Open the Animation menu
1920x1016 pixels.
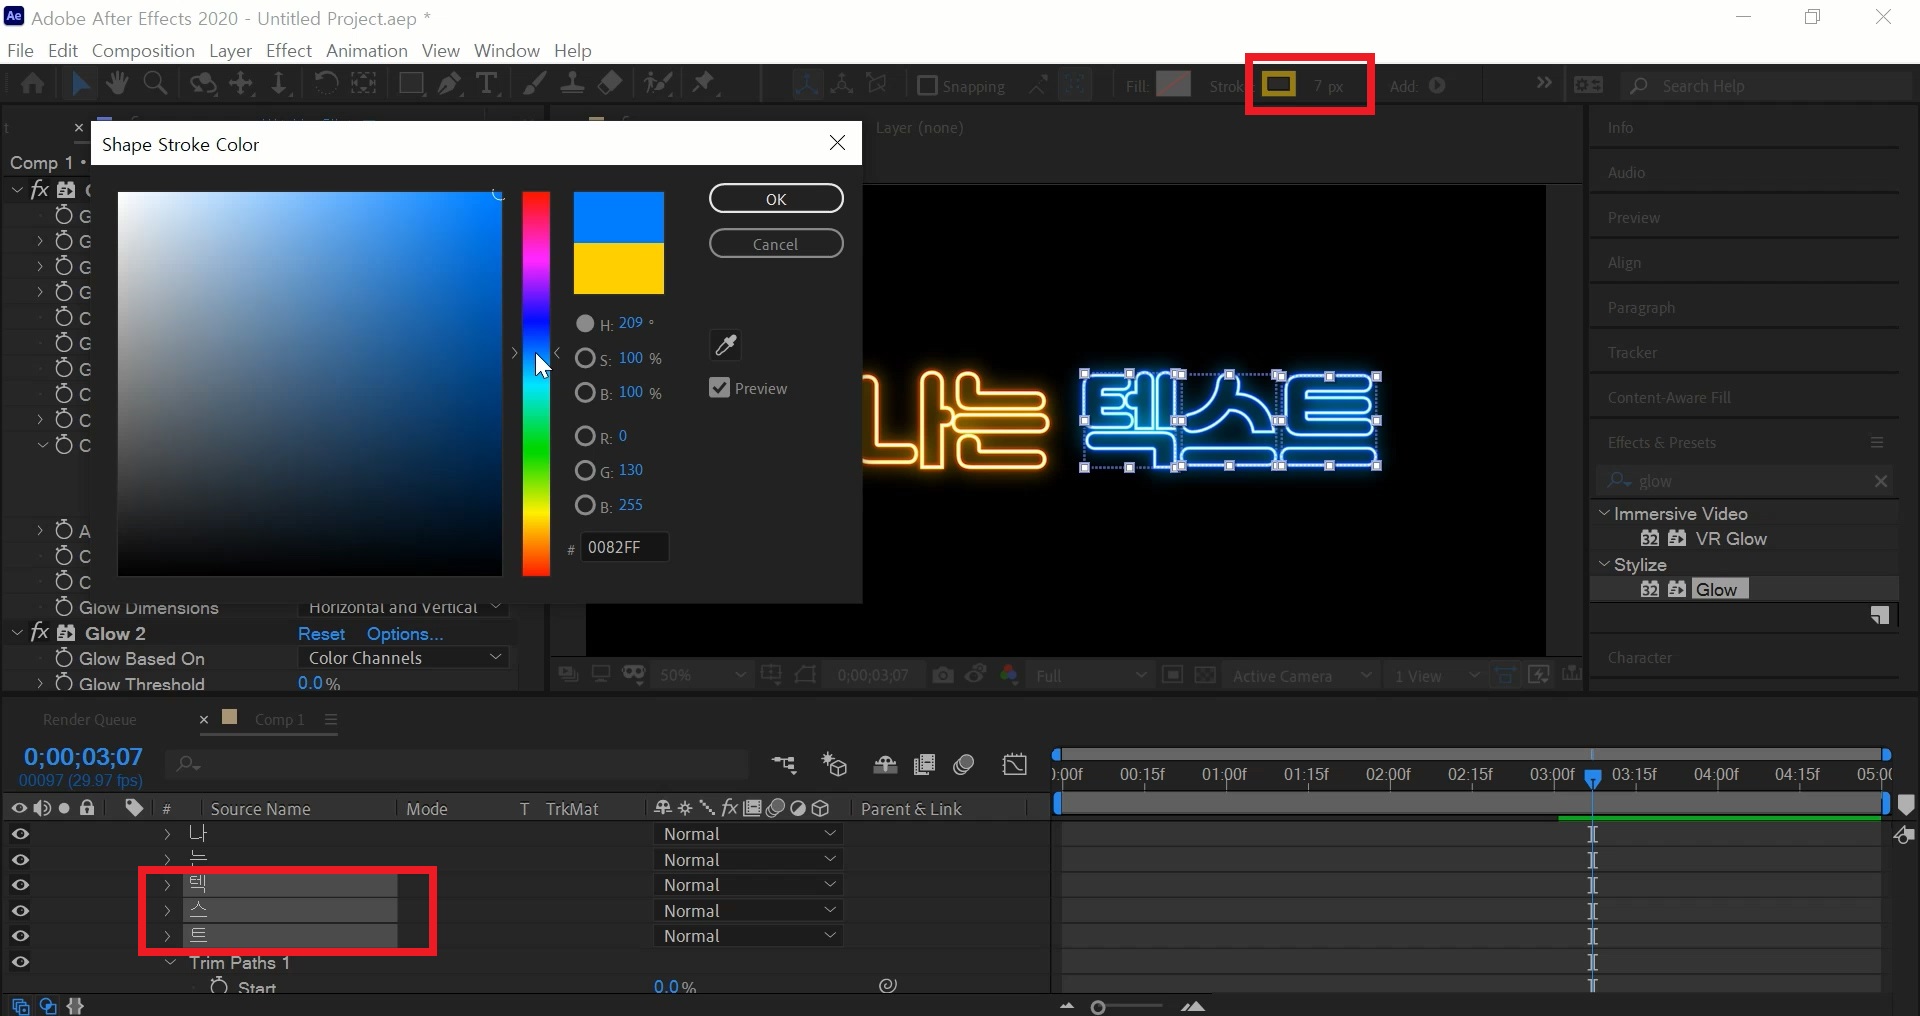[367, 50]
